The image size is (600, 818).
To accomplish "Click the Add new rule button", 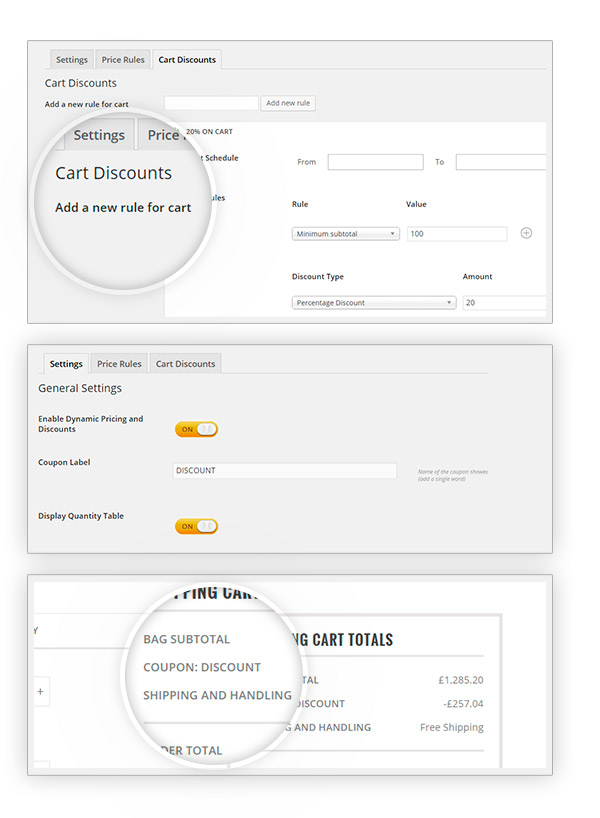I will pyautogui.click(x=288, y=103).
